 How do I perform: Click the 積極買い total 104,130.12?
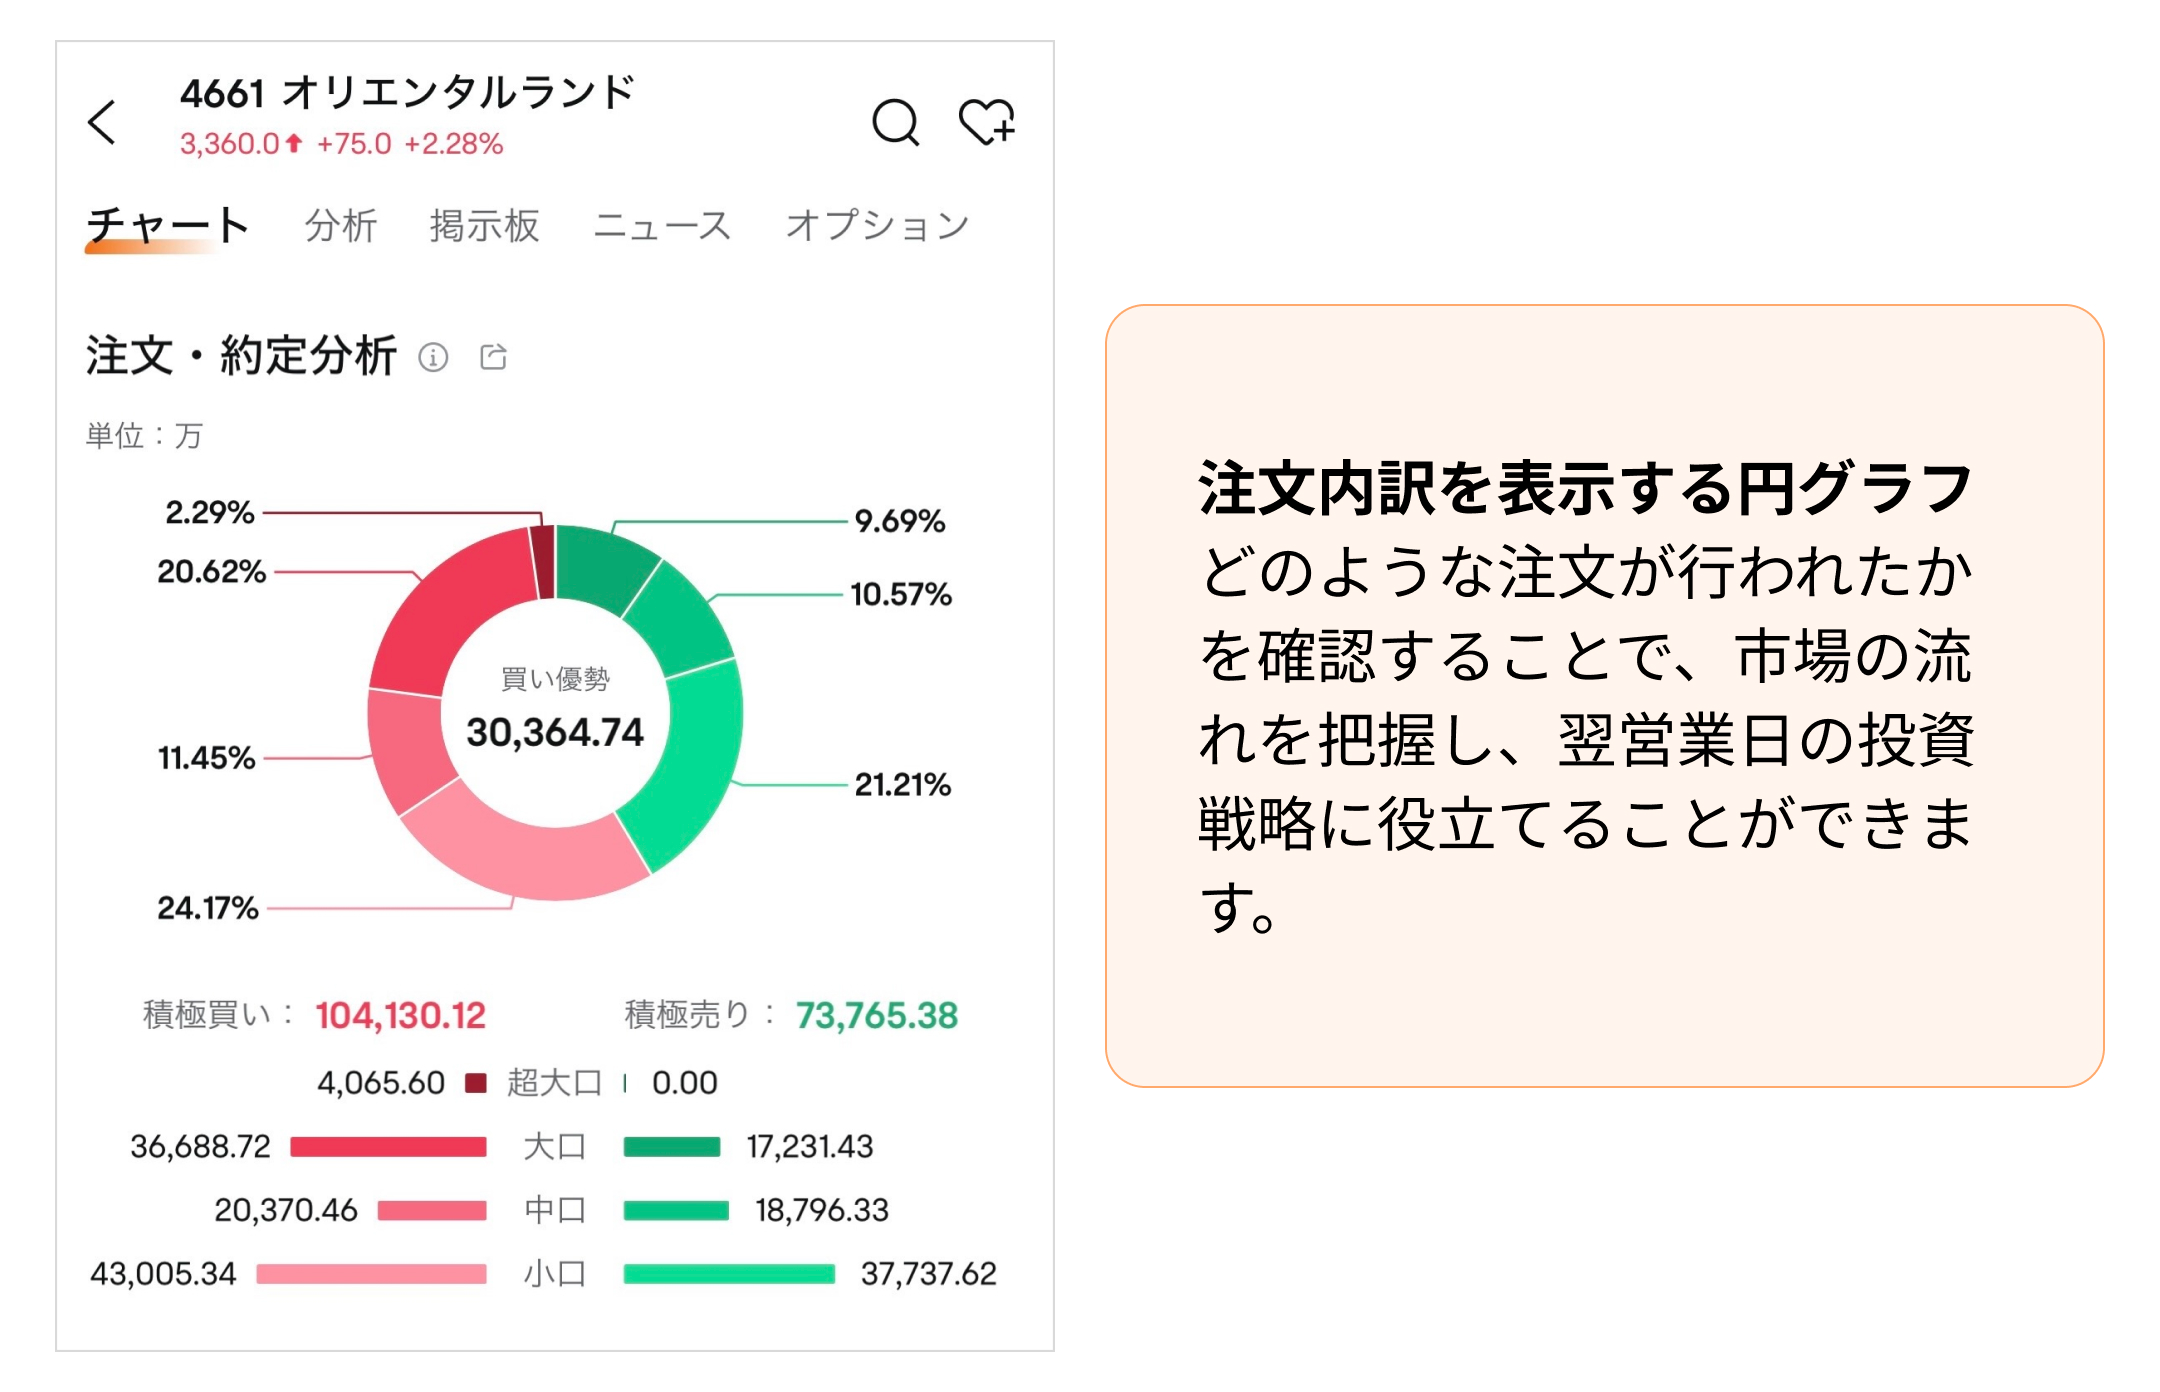click(x=400, y=1015)
